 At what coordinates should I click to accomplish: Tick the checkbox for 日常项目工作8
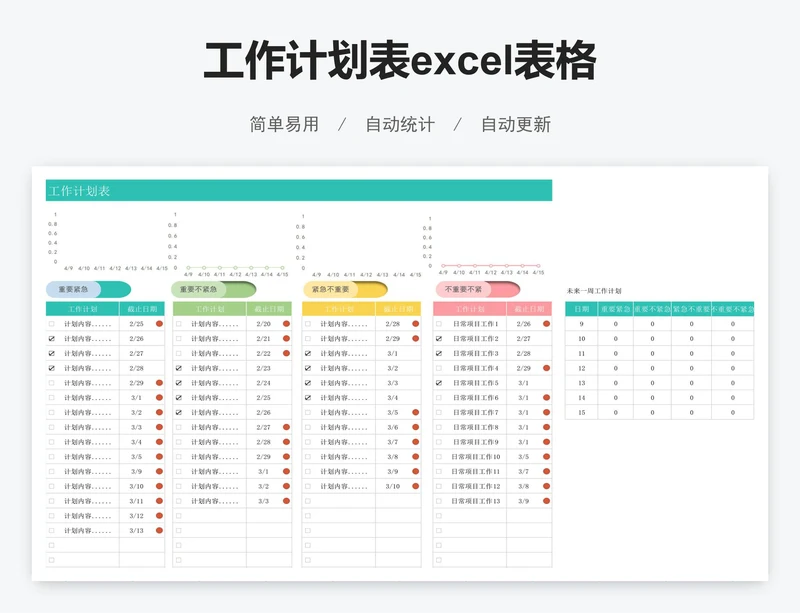(439, 427)
